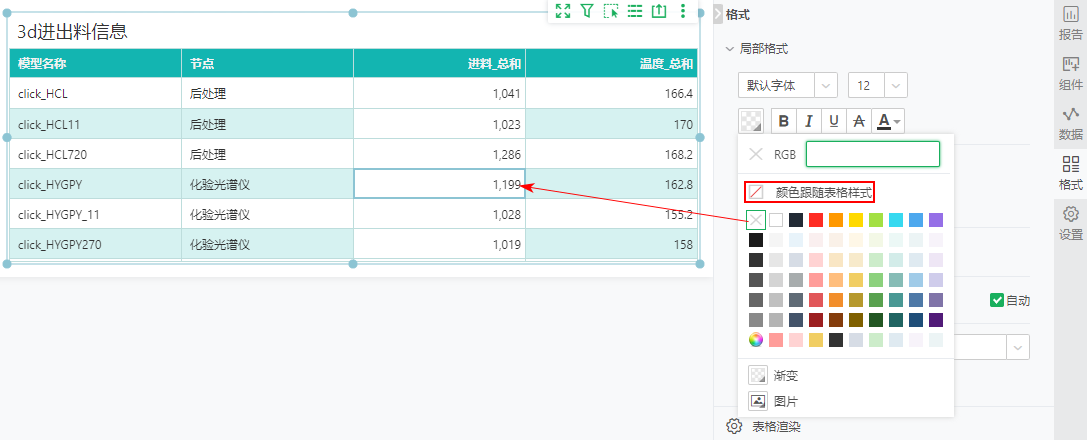Click the 渐变 gradient checkered icon

758,376
